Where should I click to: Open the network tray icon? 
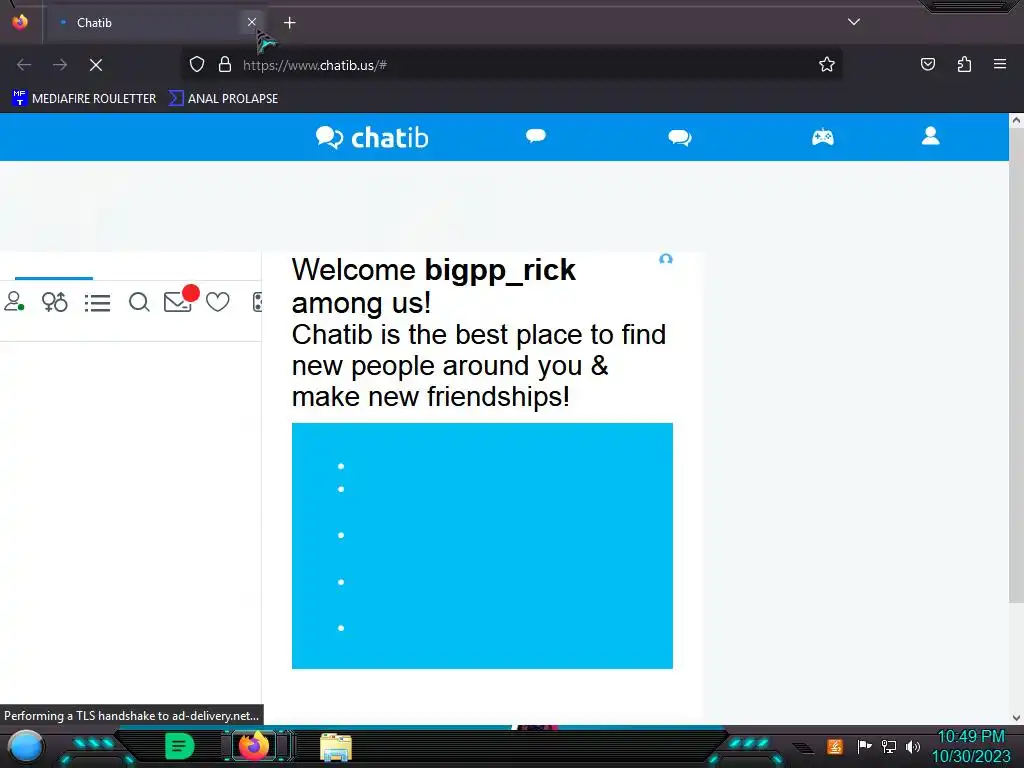(x=888, y=746)
